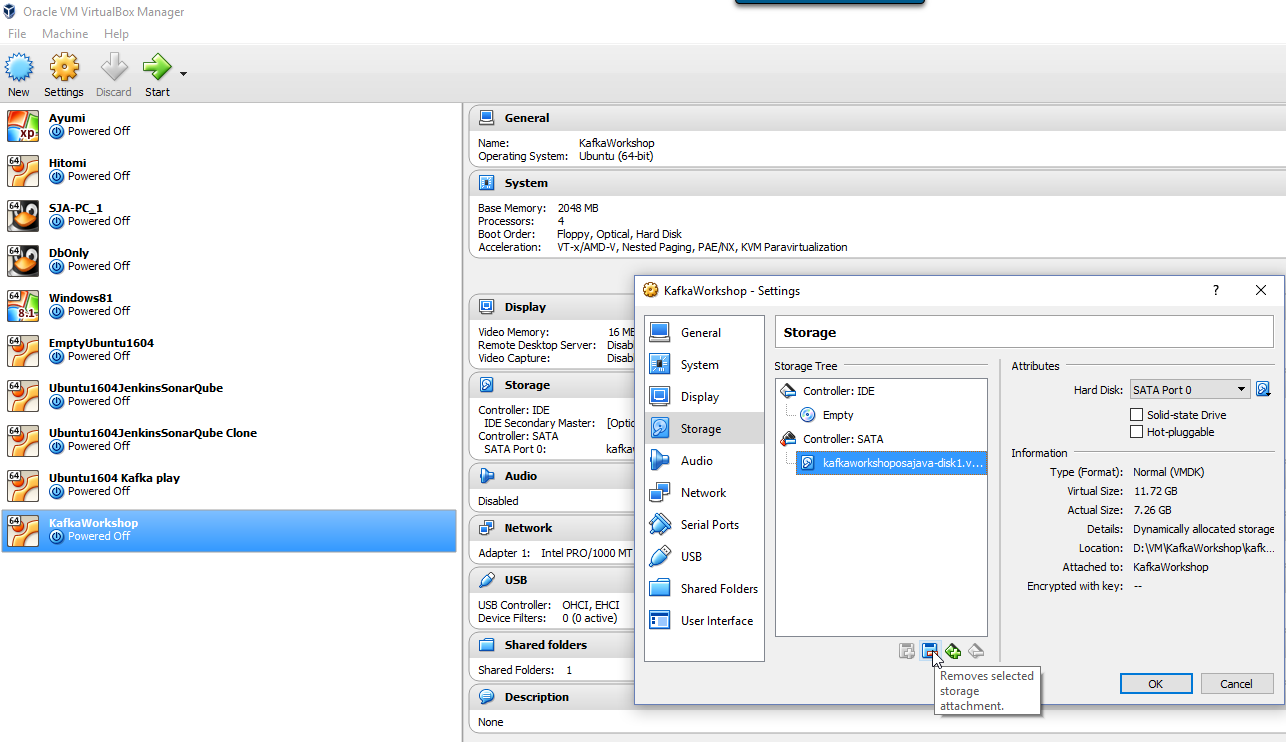Click the remove storage controller icon
The image size is (1286, 742).
[x=976, y=652]
